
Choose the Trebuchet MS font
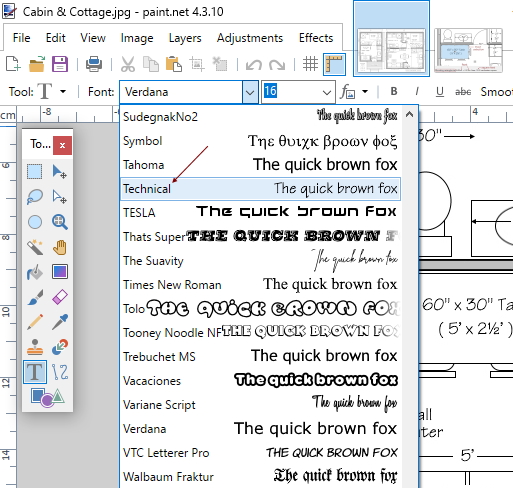click(x=260, y=357)
